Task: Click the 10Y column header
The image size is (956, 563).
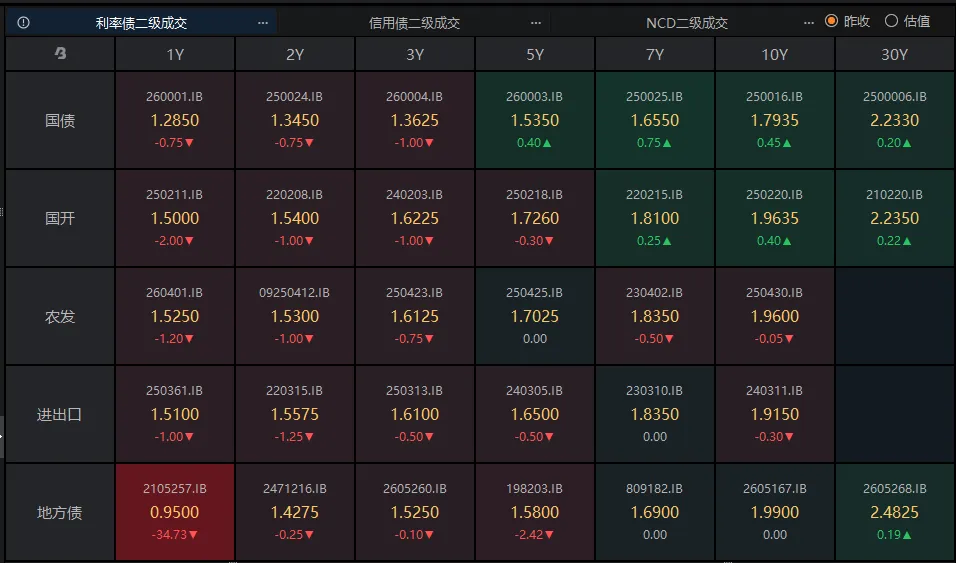Action: 775,55
